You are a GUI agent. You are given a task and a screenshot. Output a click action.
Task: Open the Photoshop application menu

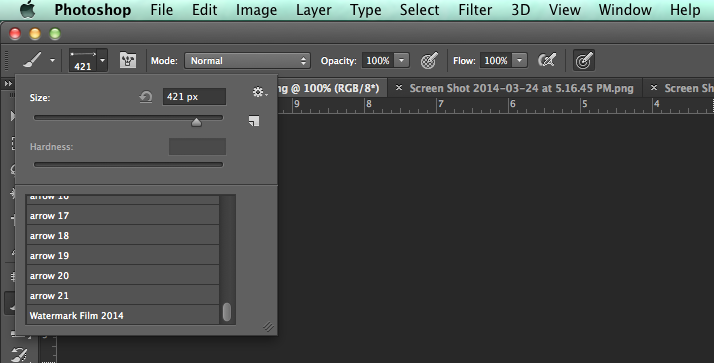pos(92,10)
